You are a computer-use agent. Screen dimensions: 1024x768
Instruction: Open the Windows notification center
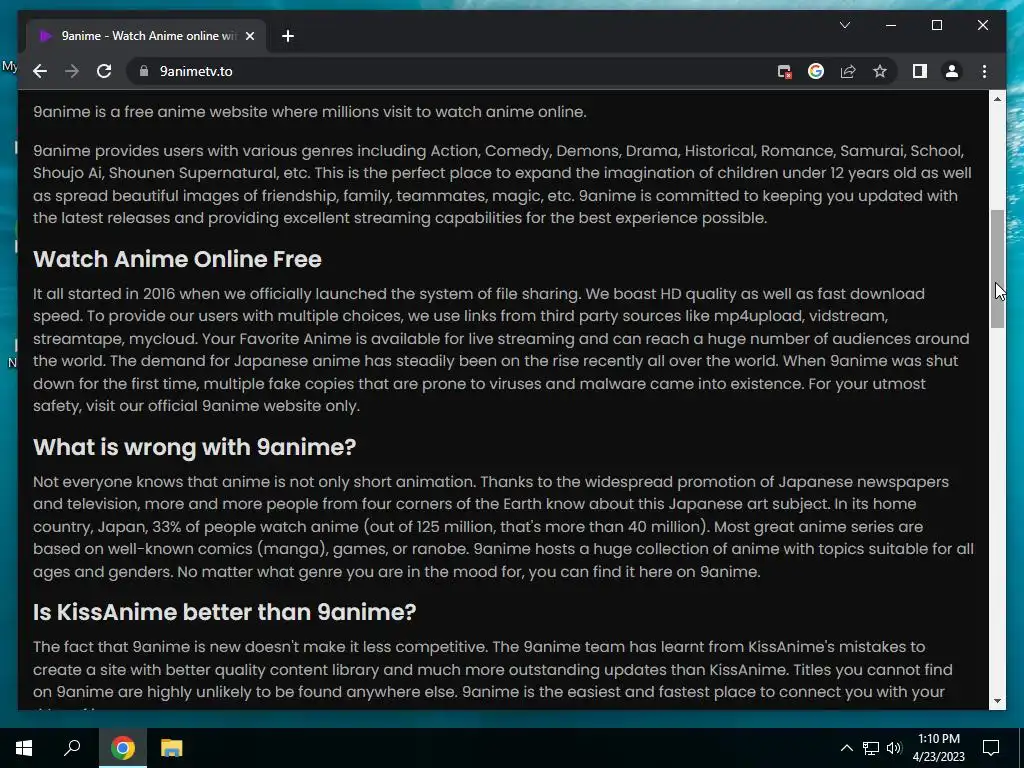991,748
